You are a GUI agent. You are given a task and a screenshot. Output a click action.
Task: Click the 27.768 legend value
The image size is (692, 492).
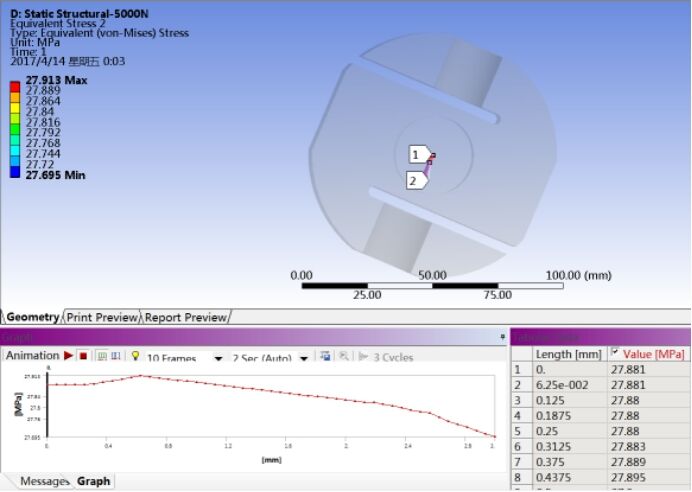(x=43, y=143)
